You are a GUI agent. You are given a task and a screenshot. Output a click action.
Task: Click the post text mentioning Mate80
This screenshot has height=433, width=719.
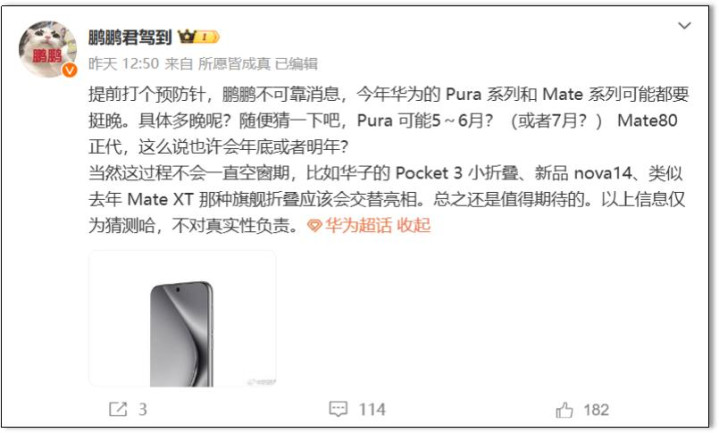coord(647,121)
